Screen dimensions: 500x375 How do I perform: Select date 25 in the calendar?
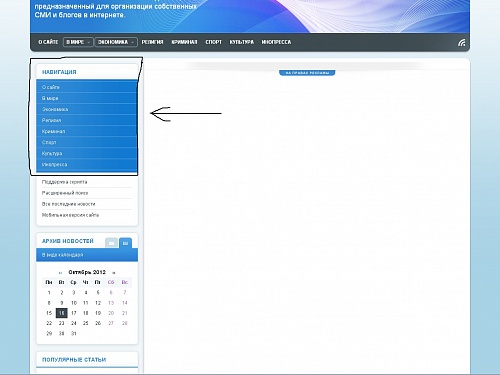86,323
